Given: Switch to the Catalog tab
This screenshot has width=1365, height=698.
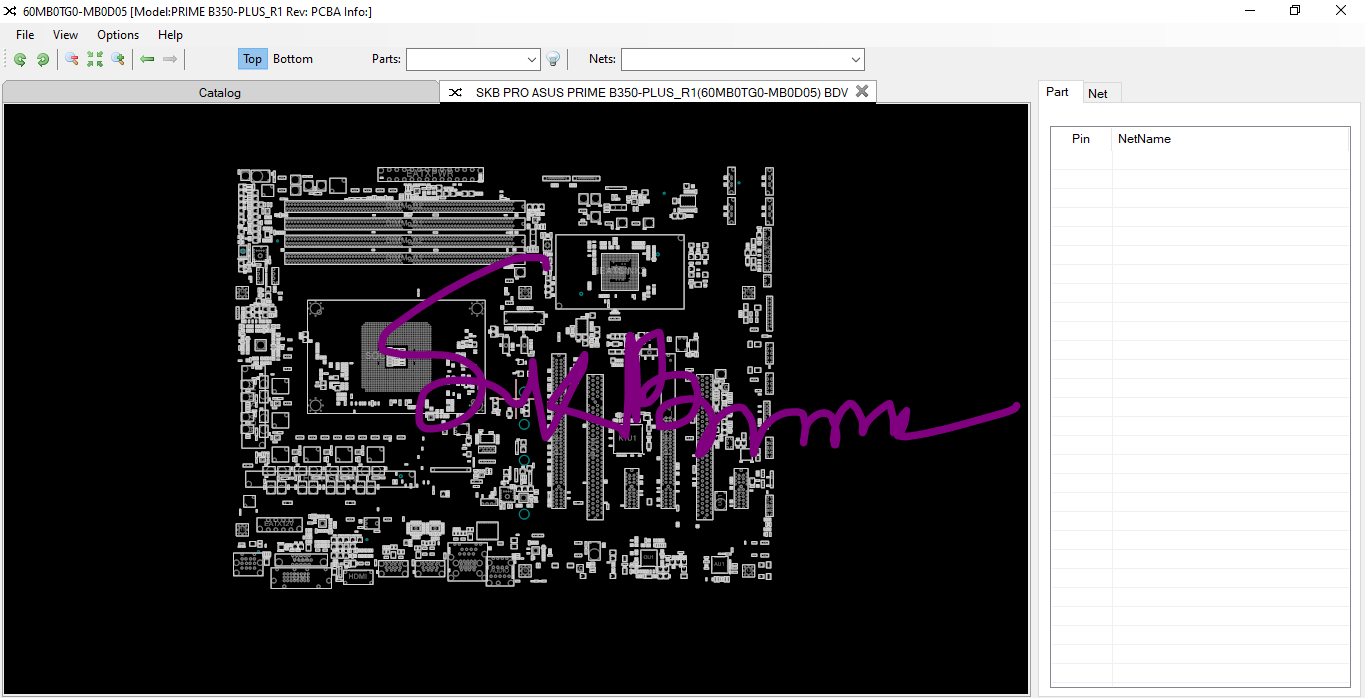Looking at the screenshot, I should 220,93.
